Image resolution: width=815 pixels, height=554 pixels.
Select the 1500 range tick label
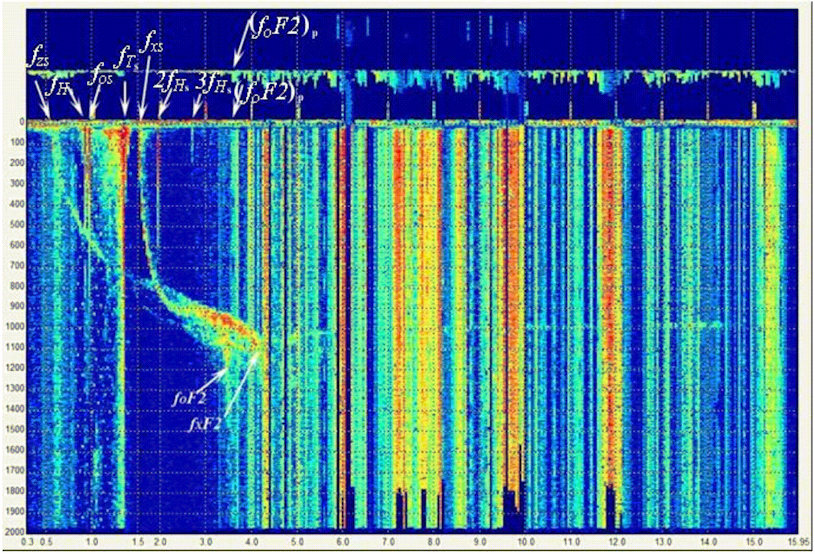click(x=14, y=429)
